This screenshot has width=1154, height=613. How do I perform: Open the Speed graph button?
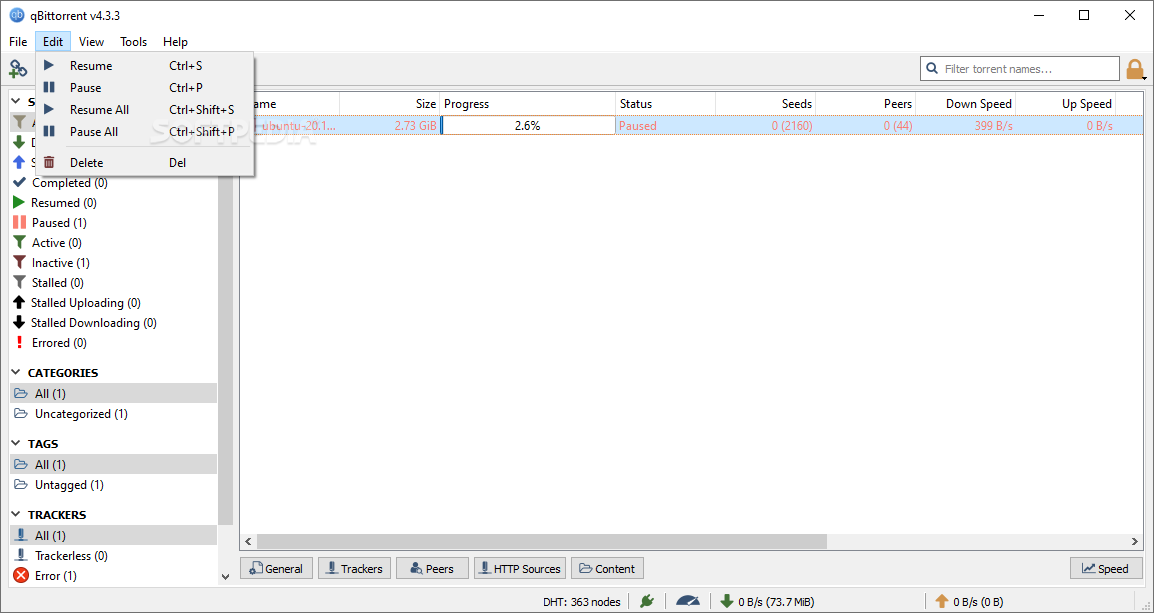(1105, 568)
